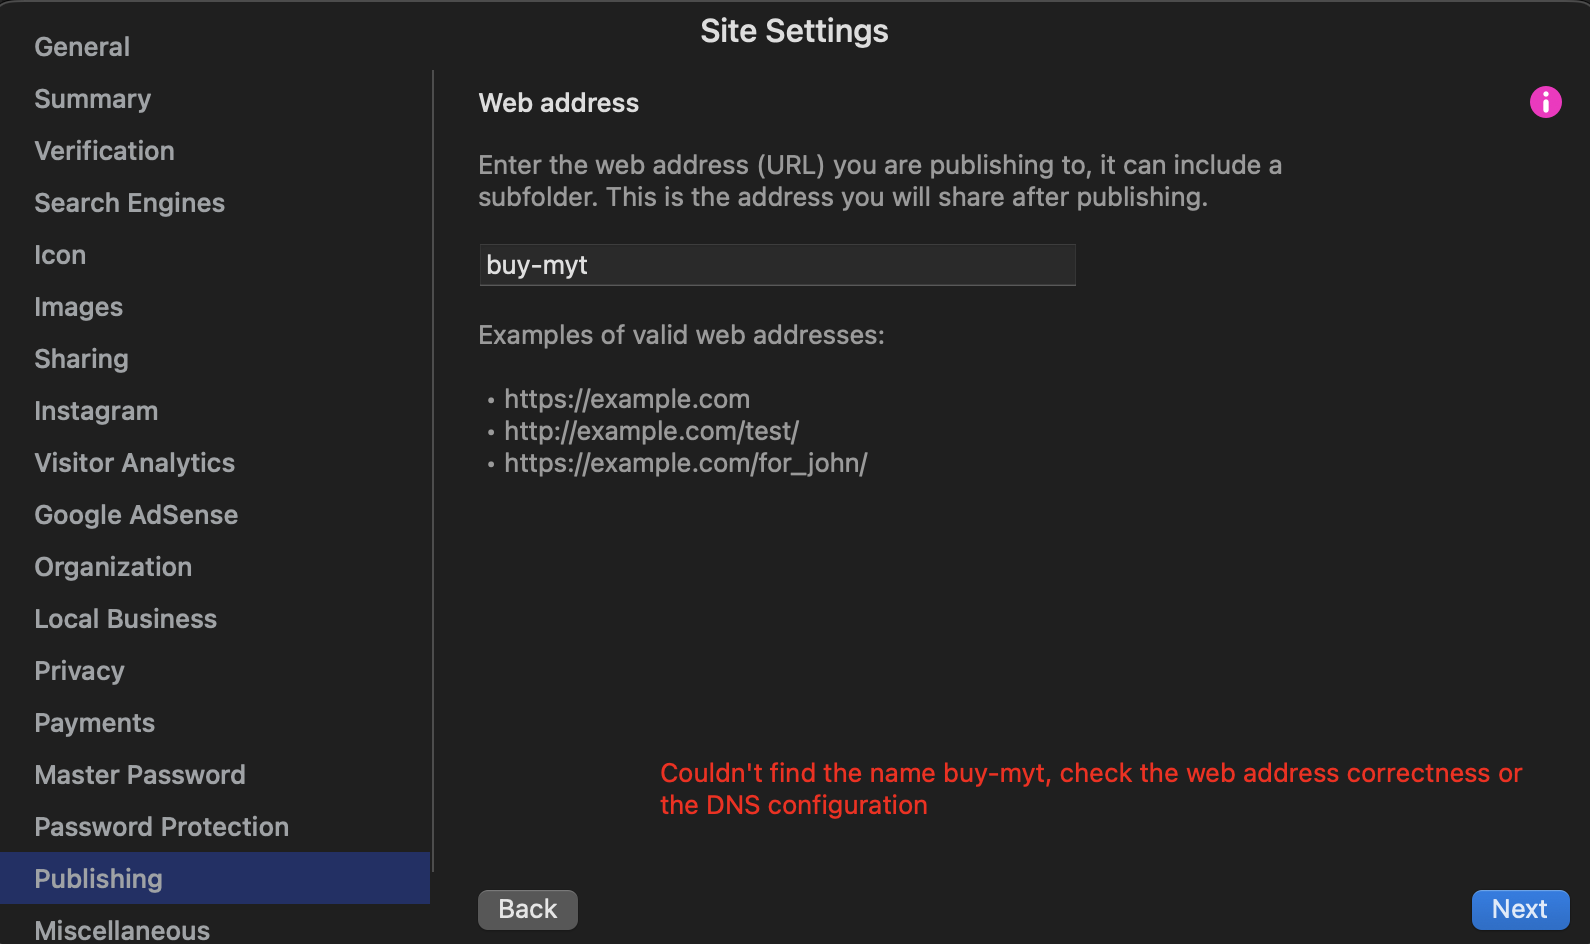
Task: Open the General settings section
Action: pos(82,47)
